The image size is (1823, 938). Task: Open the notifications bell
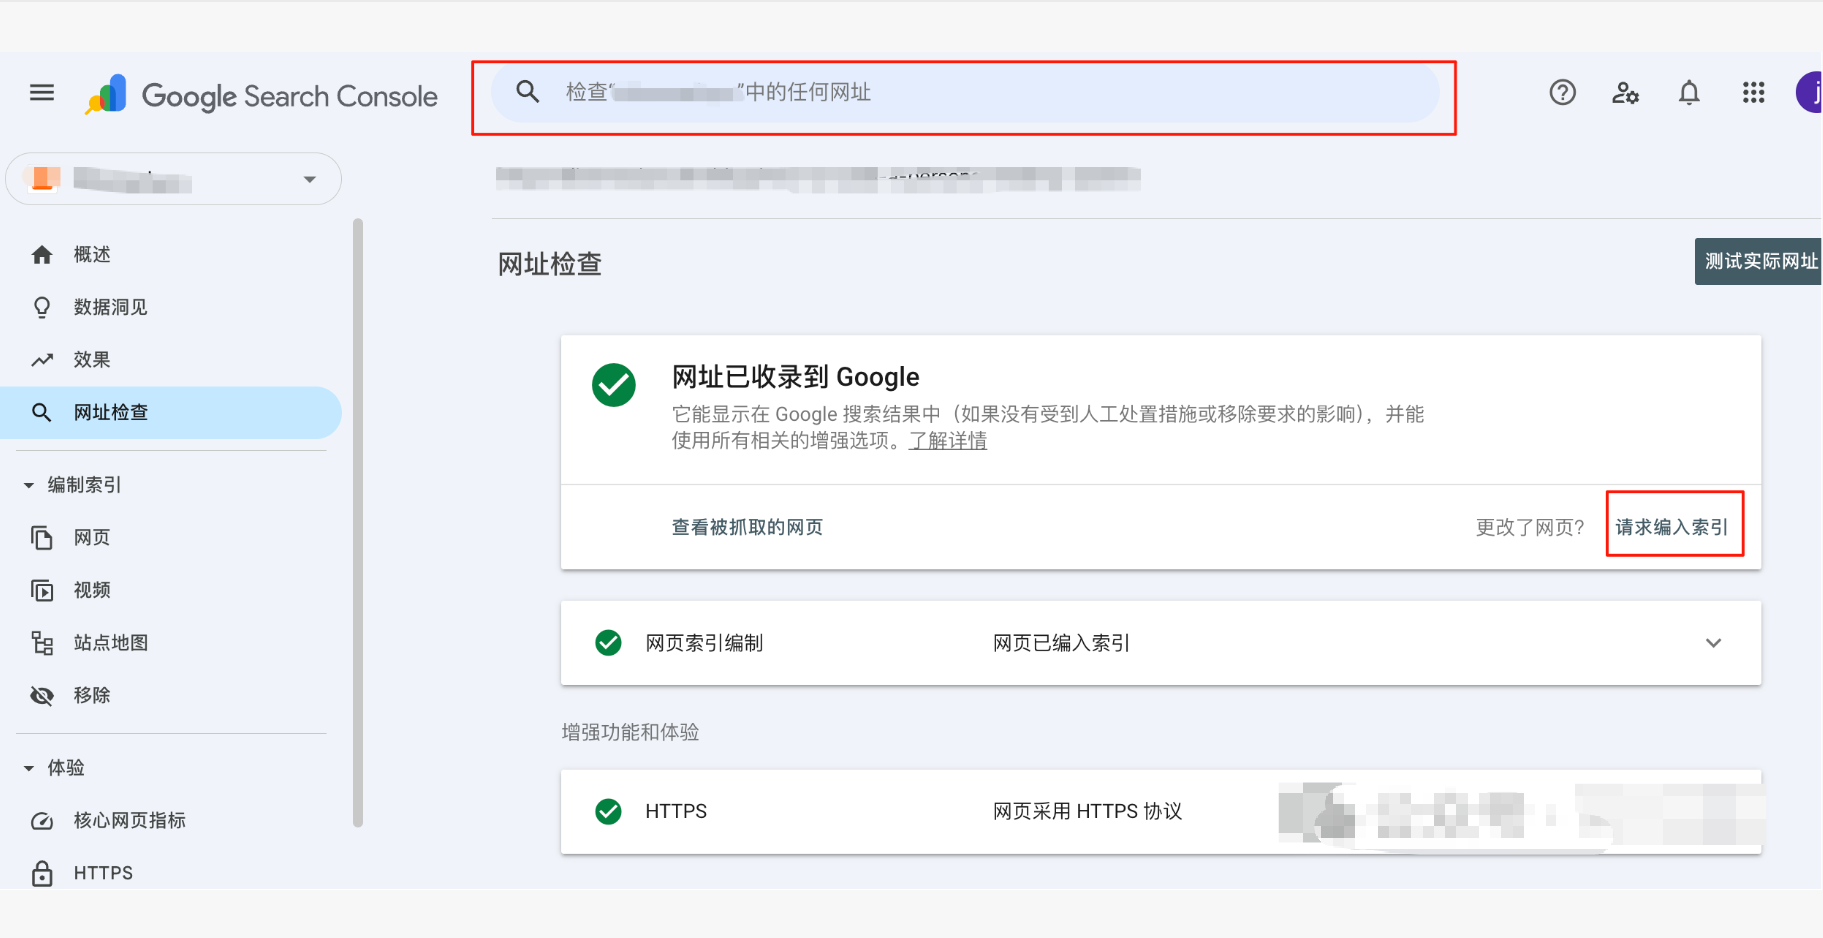click(1689, 92)
